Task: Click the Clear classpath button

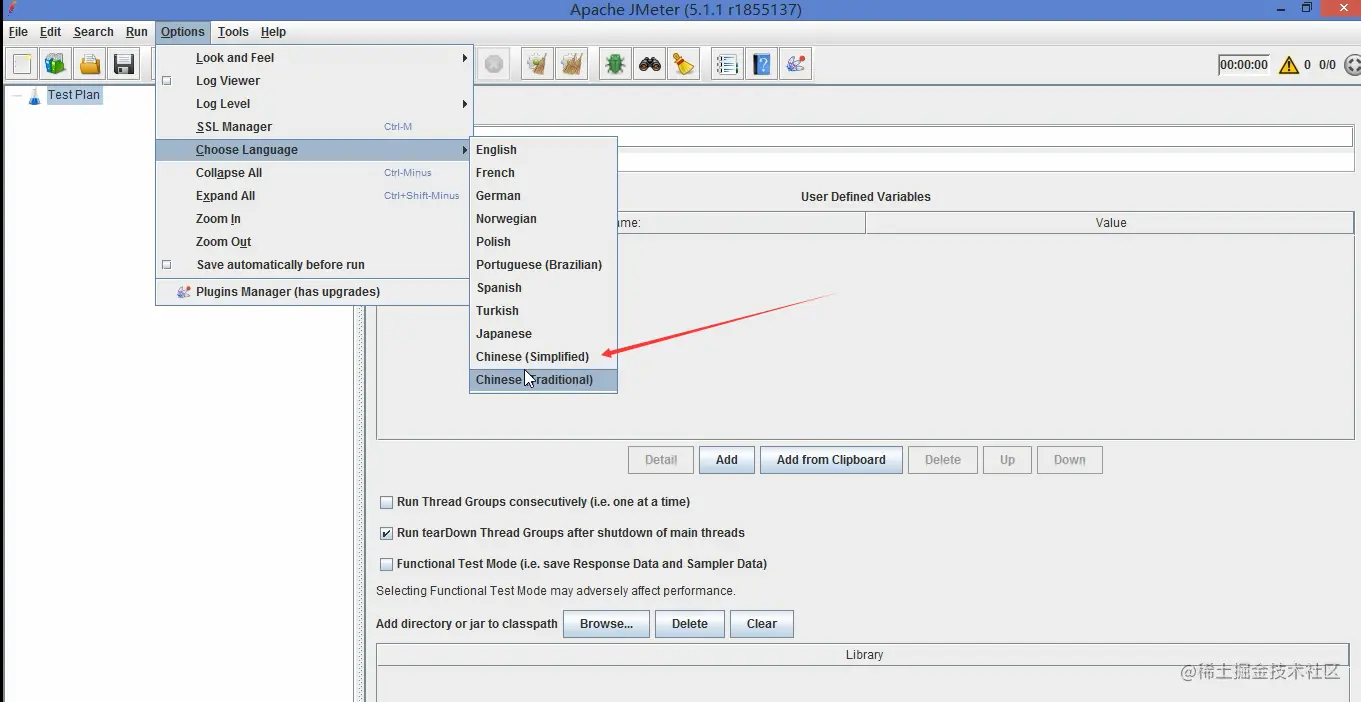Action: (x=761, y=624)
